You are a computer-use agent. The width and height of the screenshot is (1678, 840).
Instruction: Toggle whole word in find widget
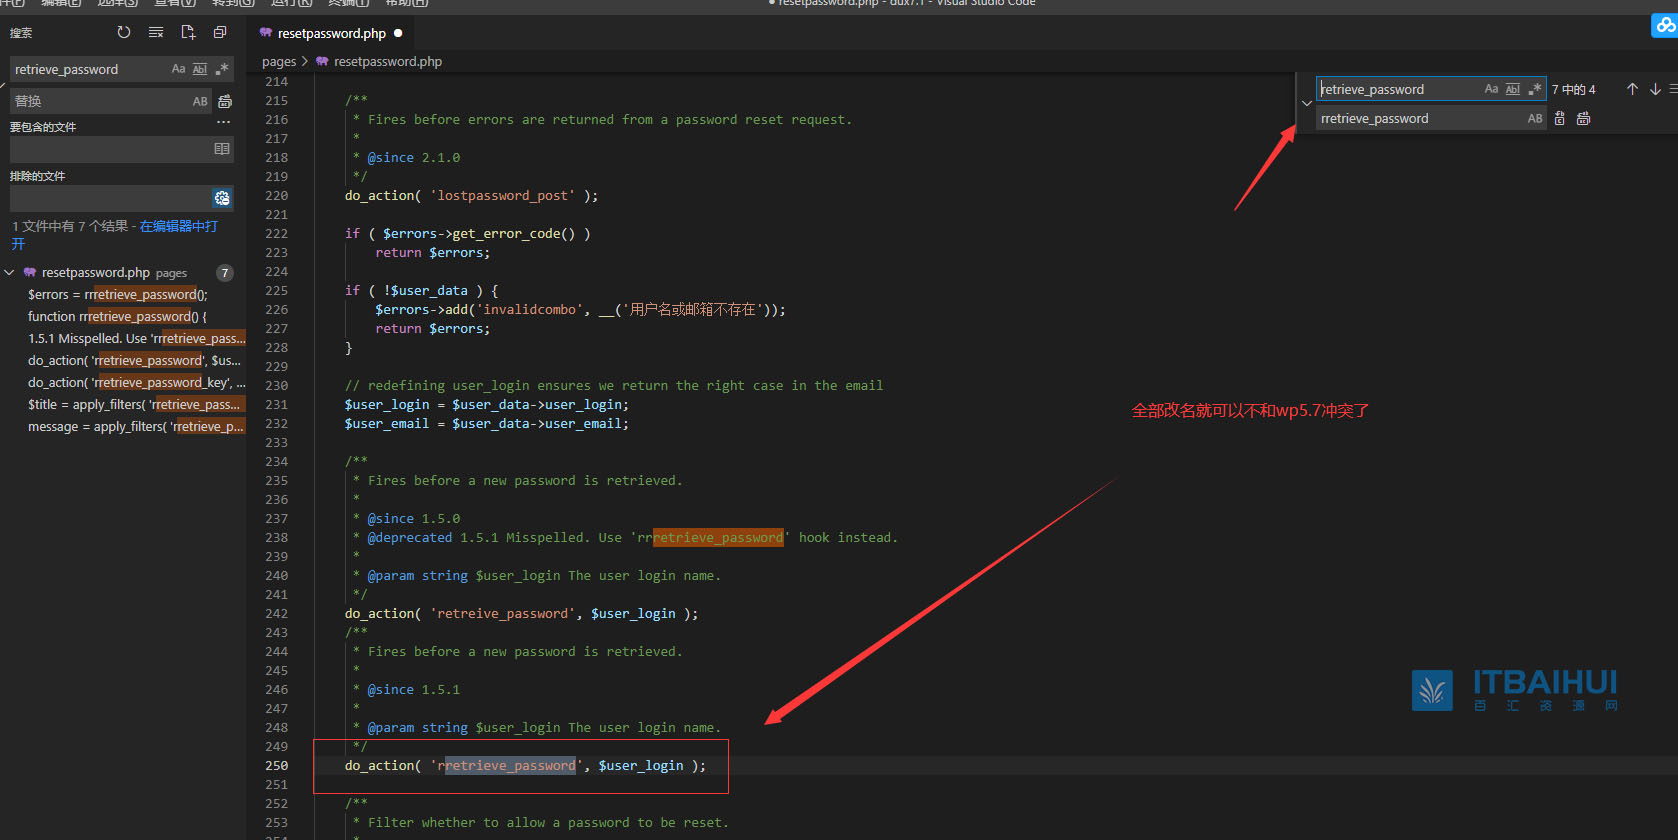[x=1513, y=89]
